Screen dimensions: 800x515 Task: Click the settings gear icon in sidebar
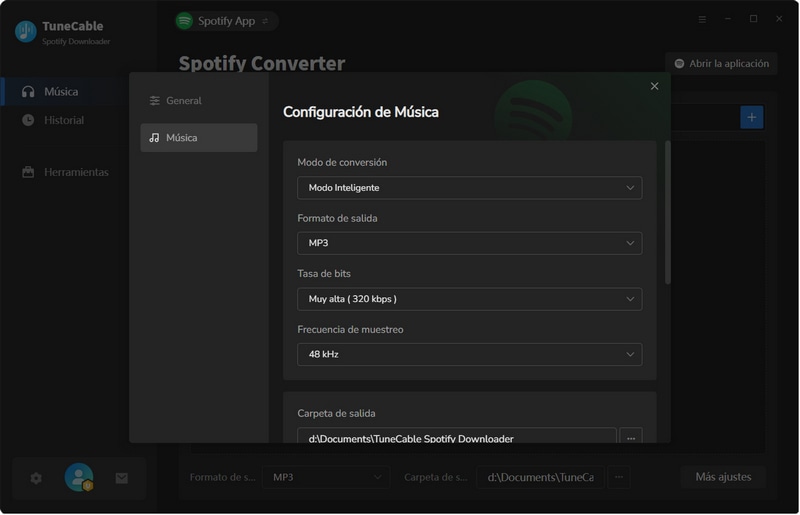coord(36,478)
